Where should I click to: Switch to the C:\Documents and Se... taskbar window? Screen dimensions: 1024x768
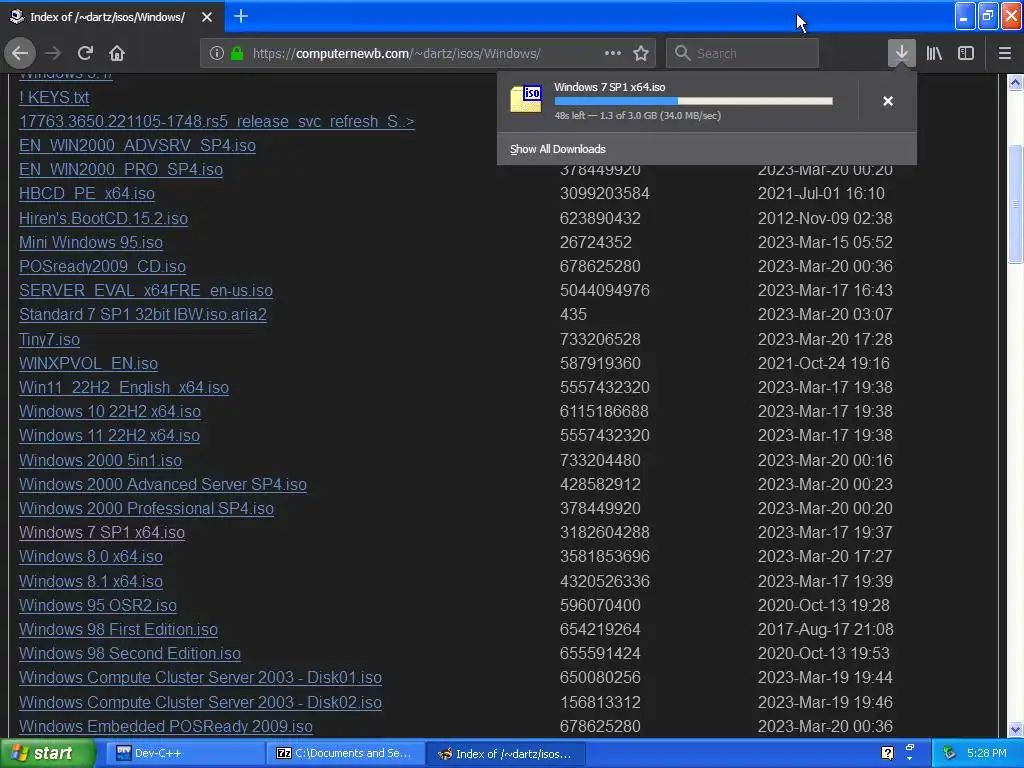[346, 753]
